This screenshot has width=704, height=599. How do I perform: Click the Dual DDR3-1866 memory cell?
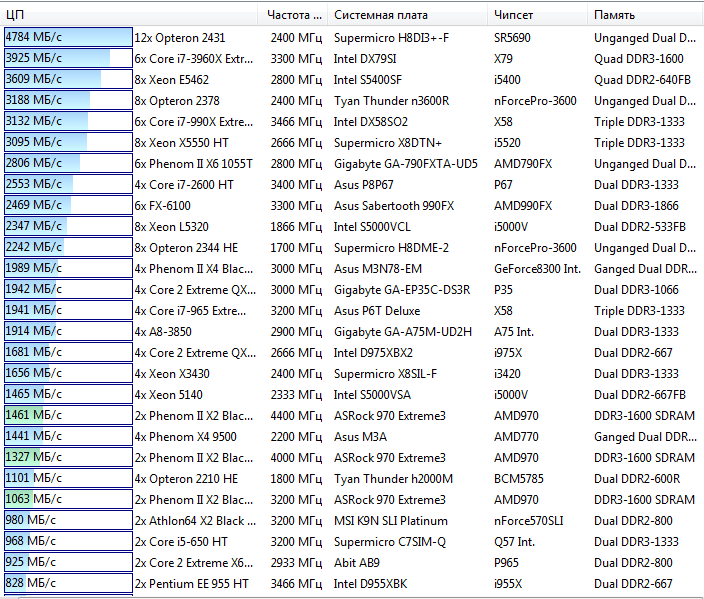click(636, 206)
